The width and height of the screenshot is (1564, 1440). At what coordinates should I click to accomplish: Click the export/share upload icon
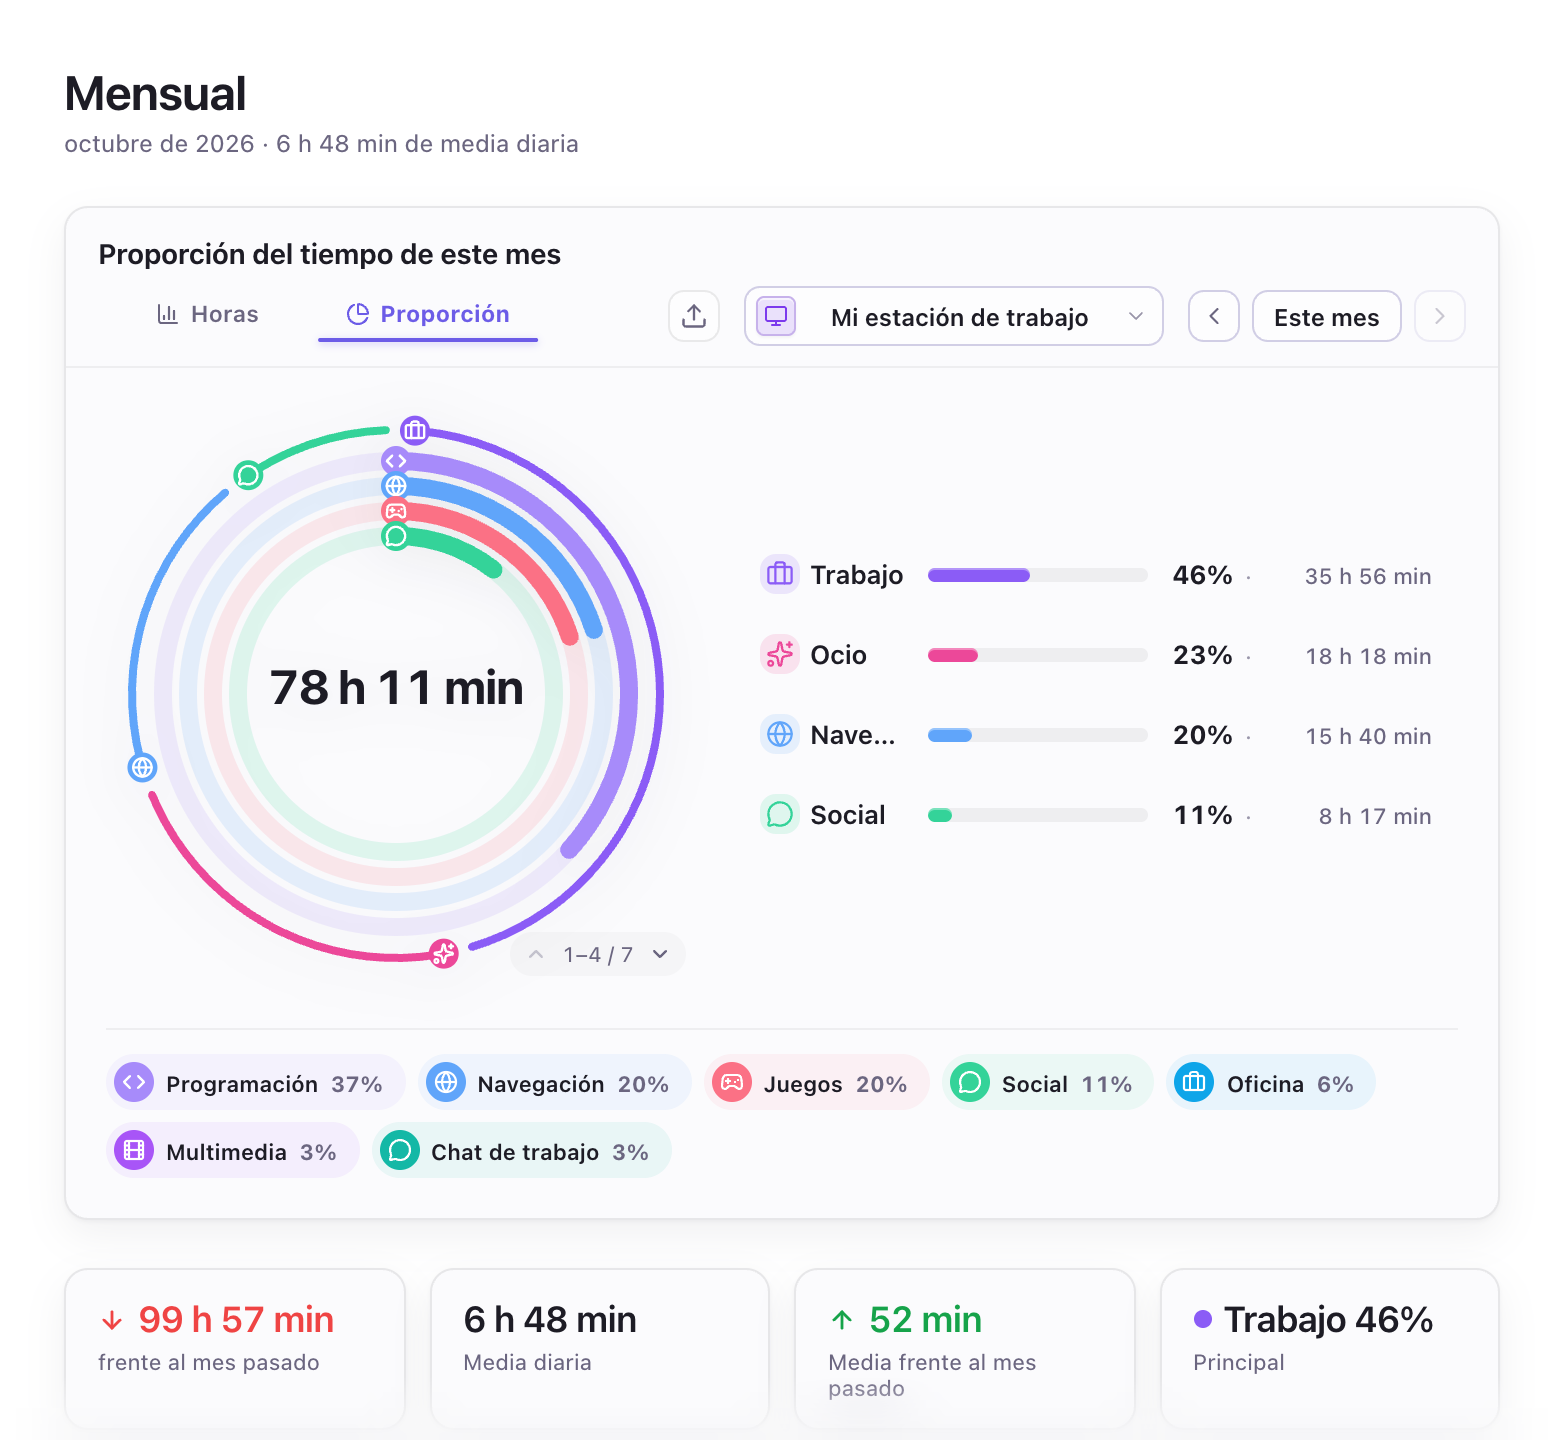(x=694, y=316)
